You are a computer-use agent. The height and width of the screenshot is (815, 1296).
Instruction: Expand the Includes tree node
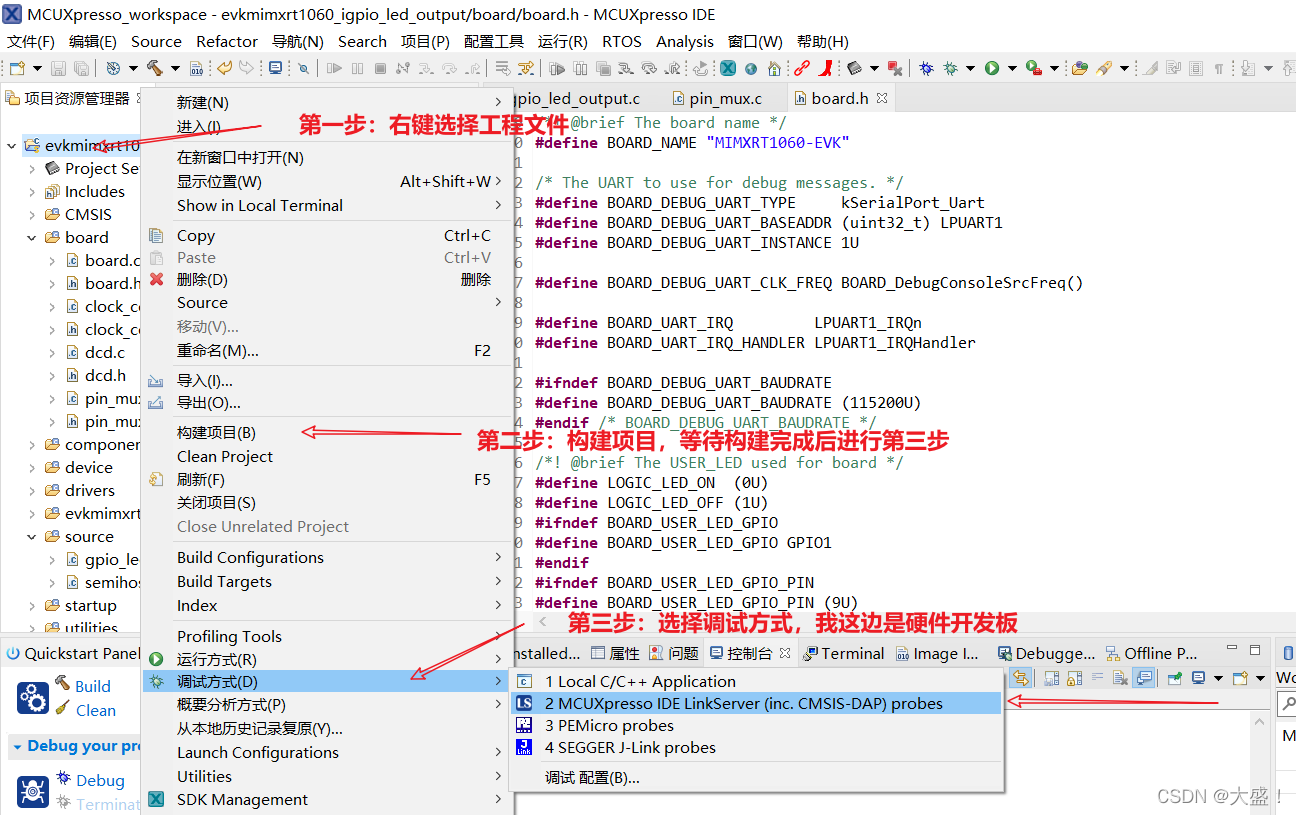(32, 191)
